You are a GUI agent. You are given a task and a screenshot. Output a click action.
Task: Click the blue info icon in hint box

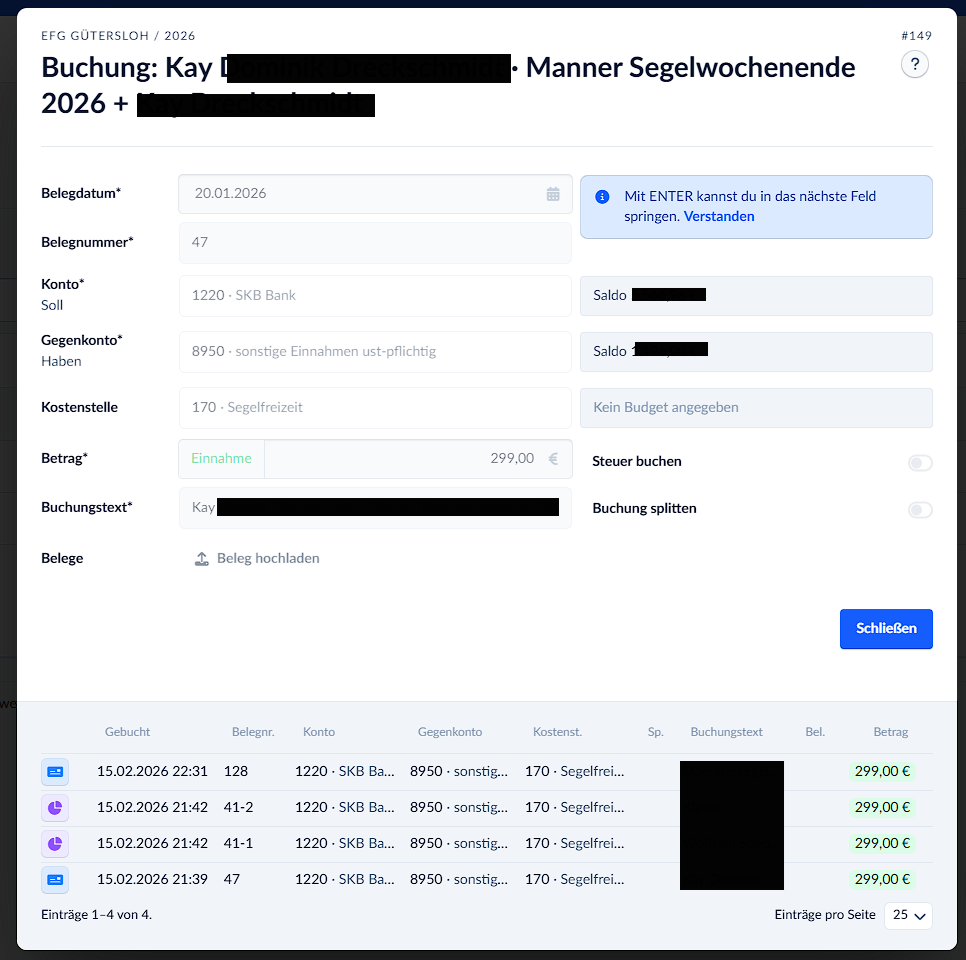(x=602, y=197)
